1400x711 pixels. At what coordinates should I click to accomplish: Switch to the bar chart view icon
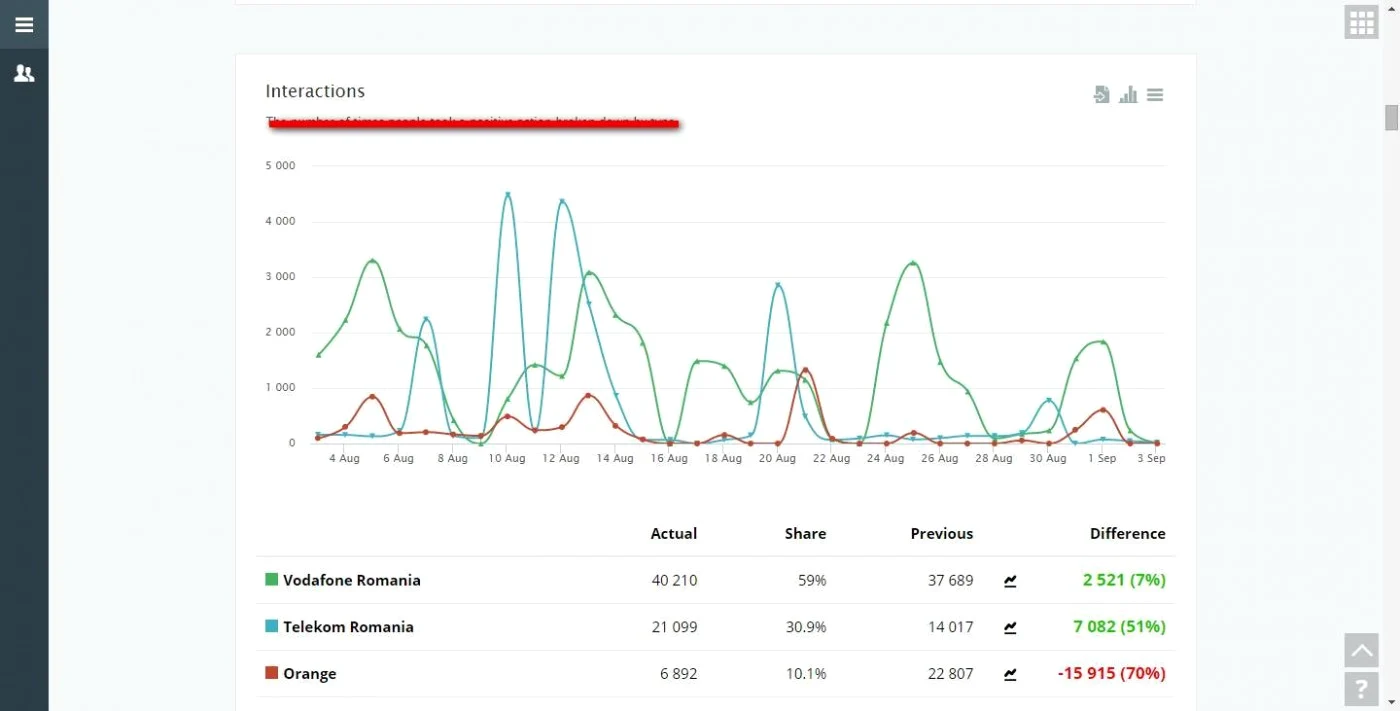click(1128, 94)
